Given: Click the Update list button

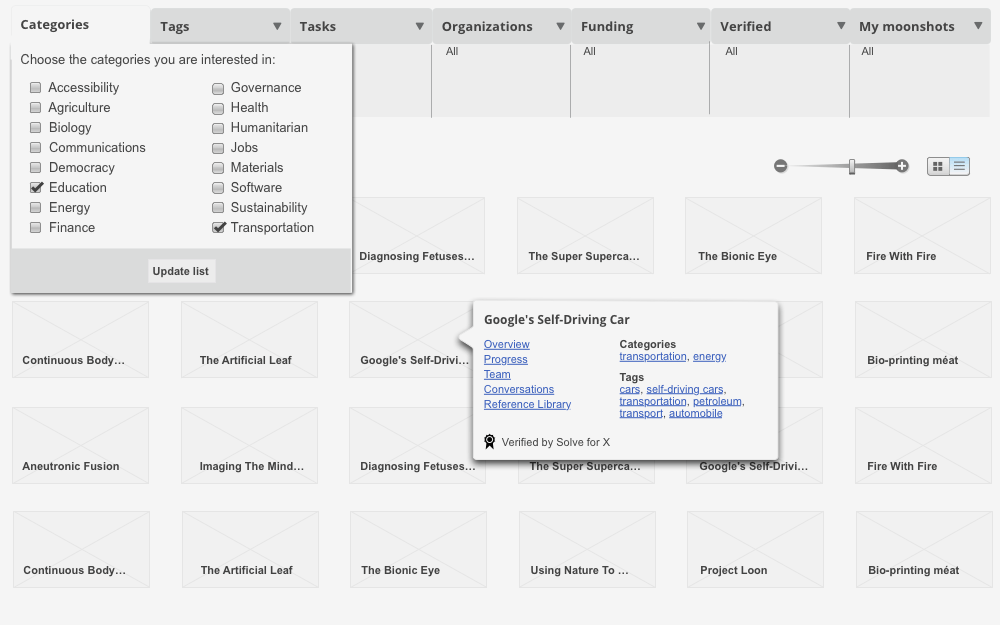Looking at the screenshot, I should (181, 270).
